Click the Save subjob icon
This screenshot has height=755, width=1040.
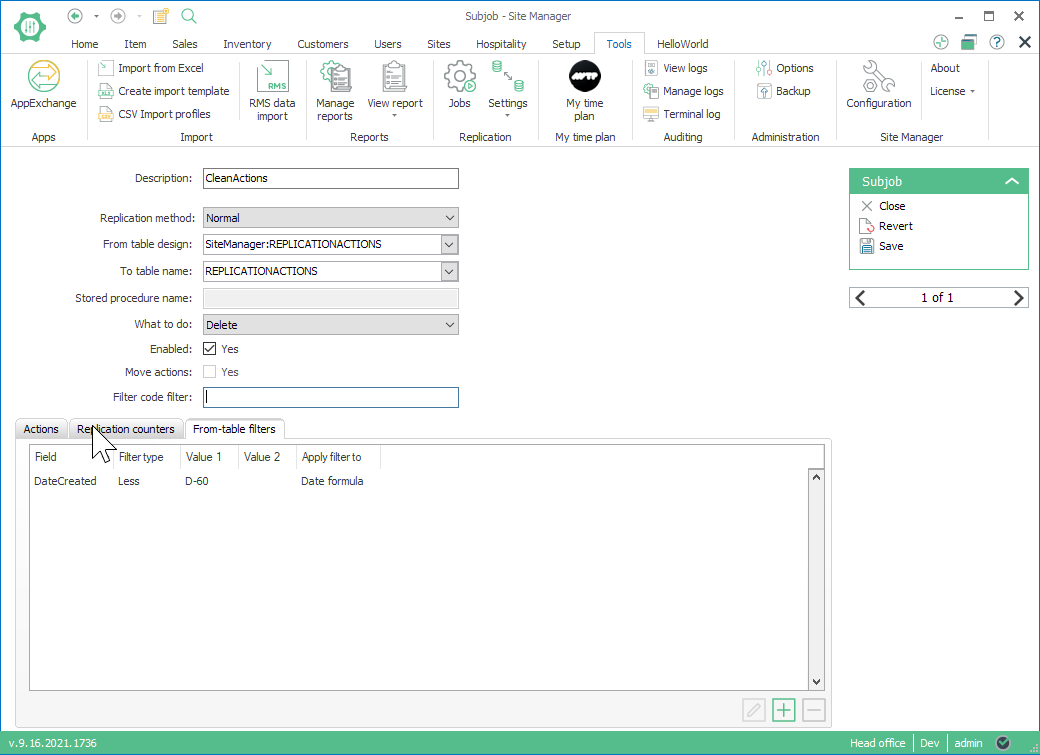coord(867,246)
